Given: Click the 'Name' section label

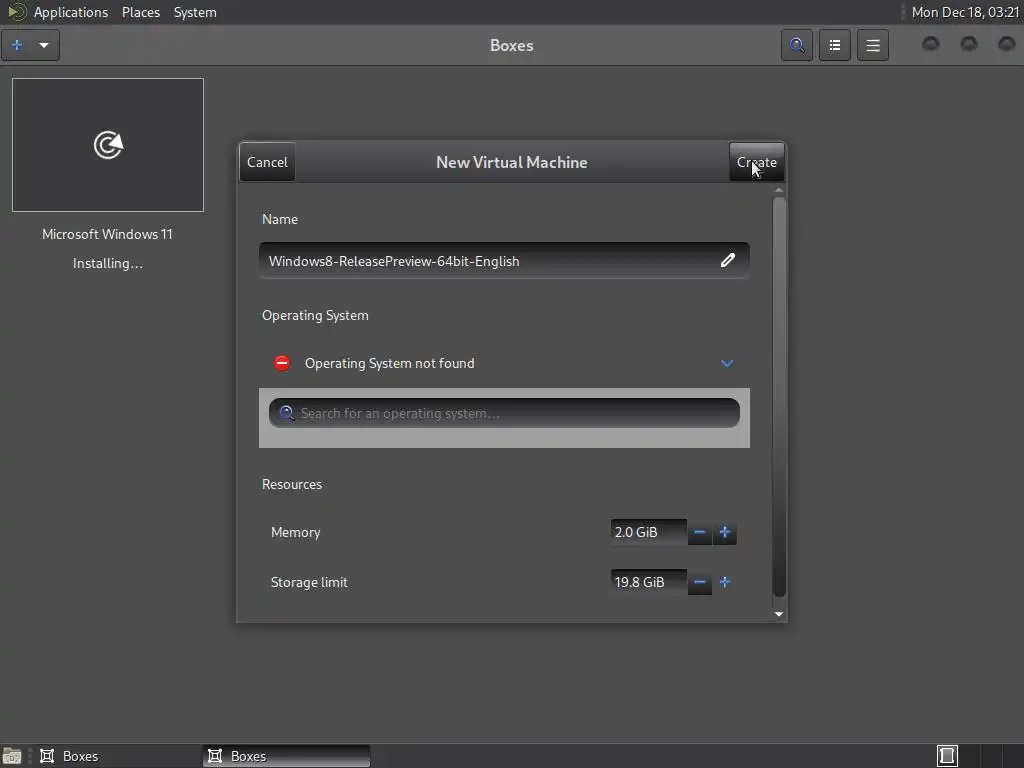Looking at the screenshot, I should 280,219.
